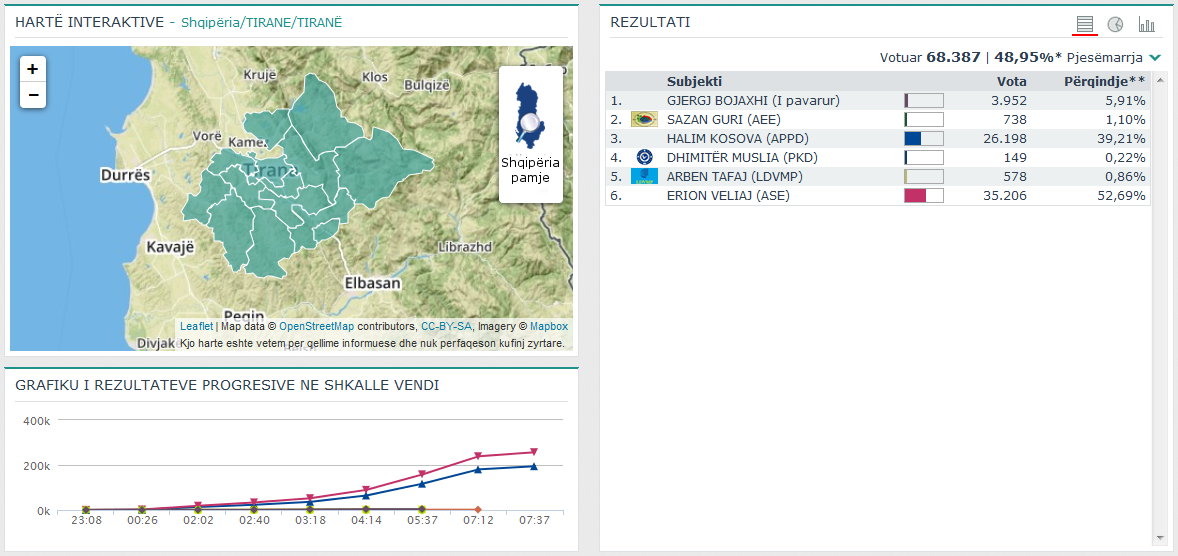1178x556 pixels.
Task: Click total votes figure 68.387
Action: tap(953, 57)
